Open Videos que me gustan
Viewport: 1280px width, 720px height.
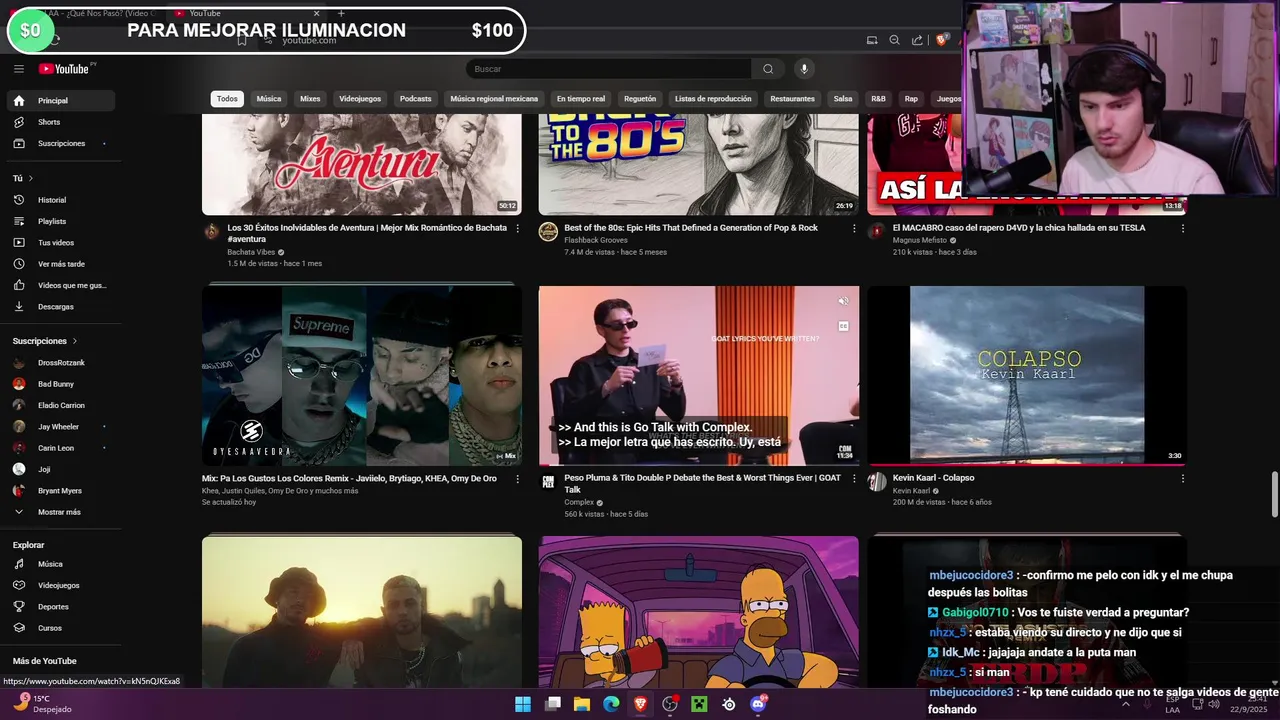pos(60,285)
